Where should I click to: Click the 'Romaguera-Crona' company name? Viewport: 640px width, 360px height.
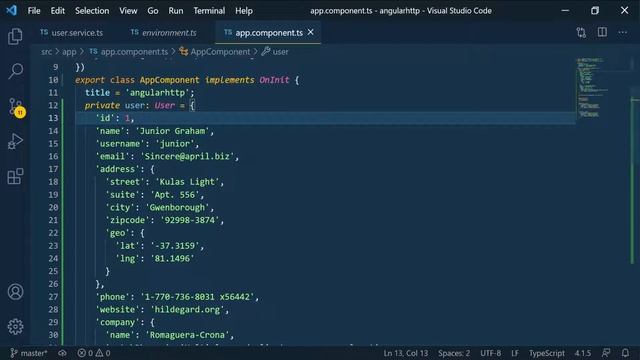coord(187,335)
